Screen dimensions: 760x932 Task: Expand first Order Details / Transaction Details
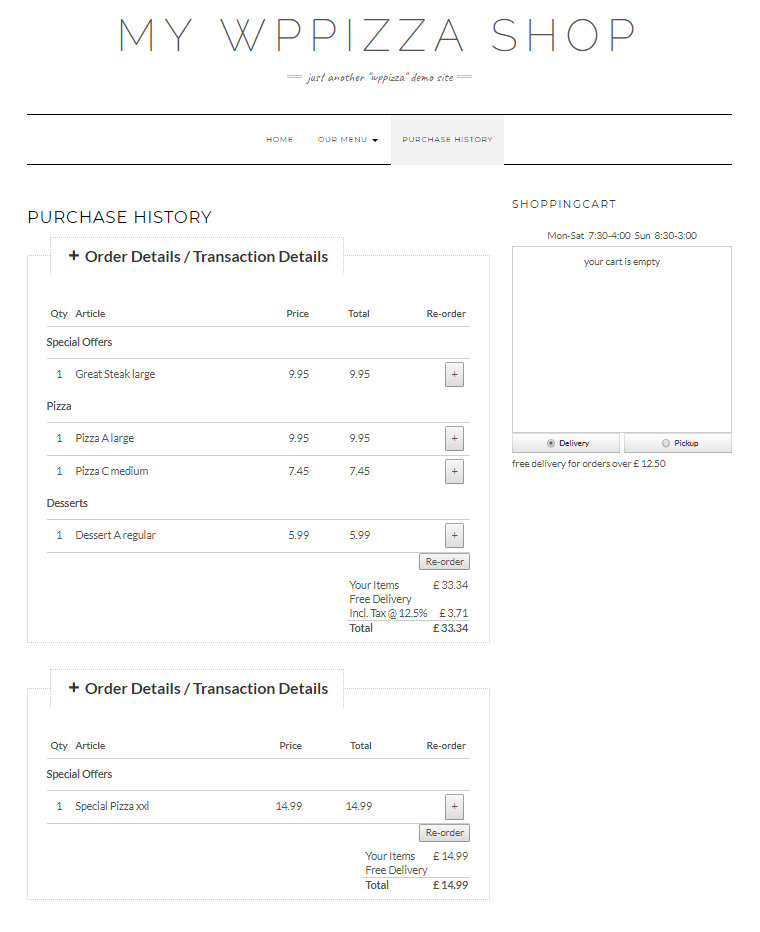click(x=198, y=257)
